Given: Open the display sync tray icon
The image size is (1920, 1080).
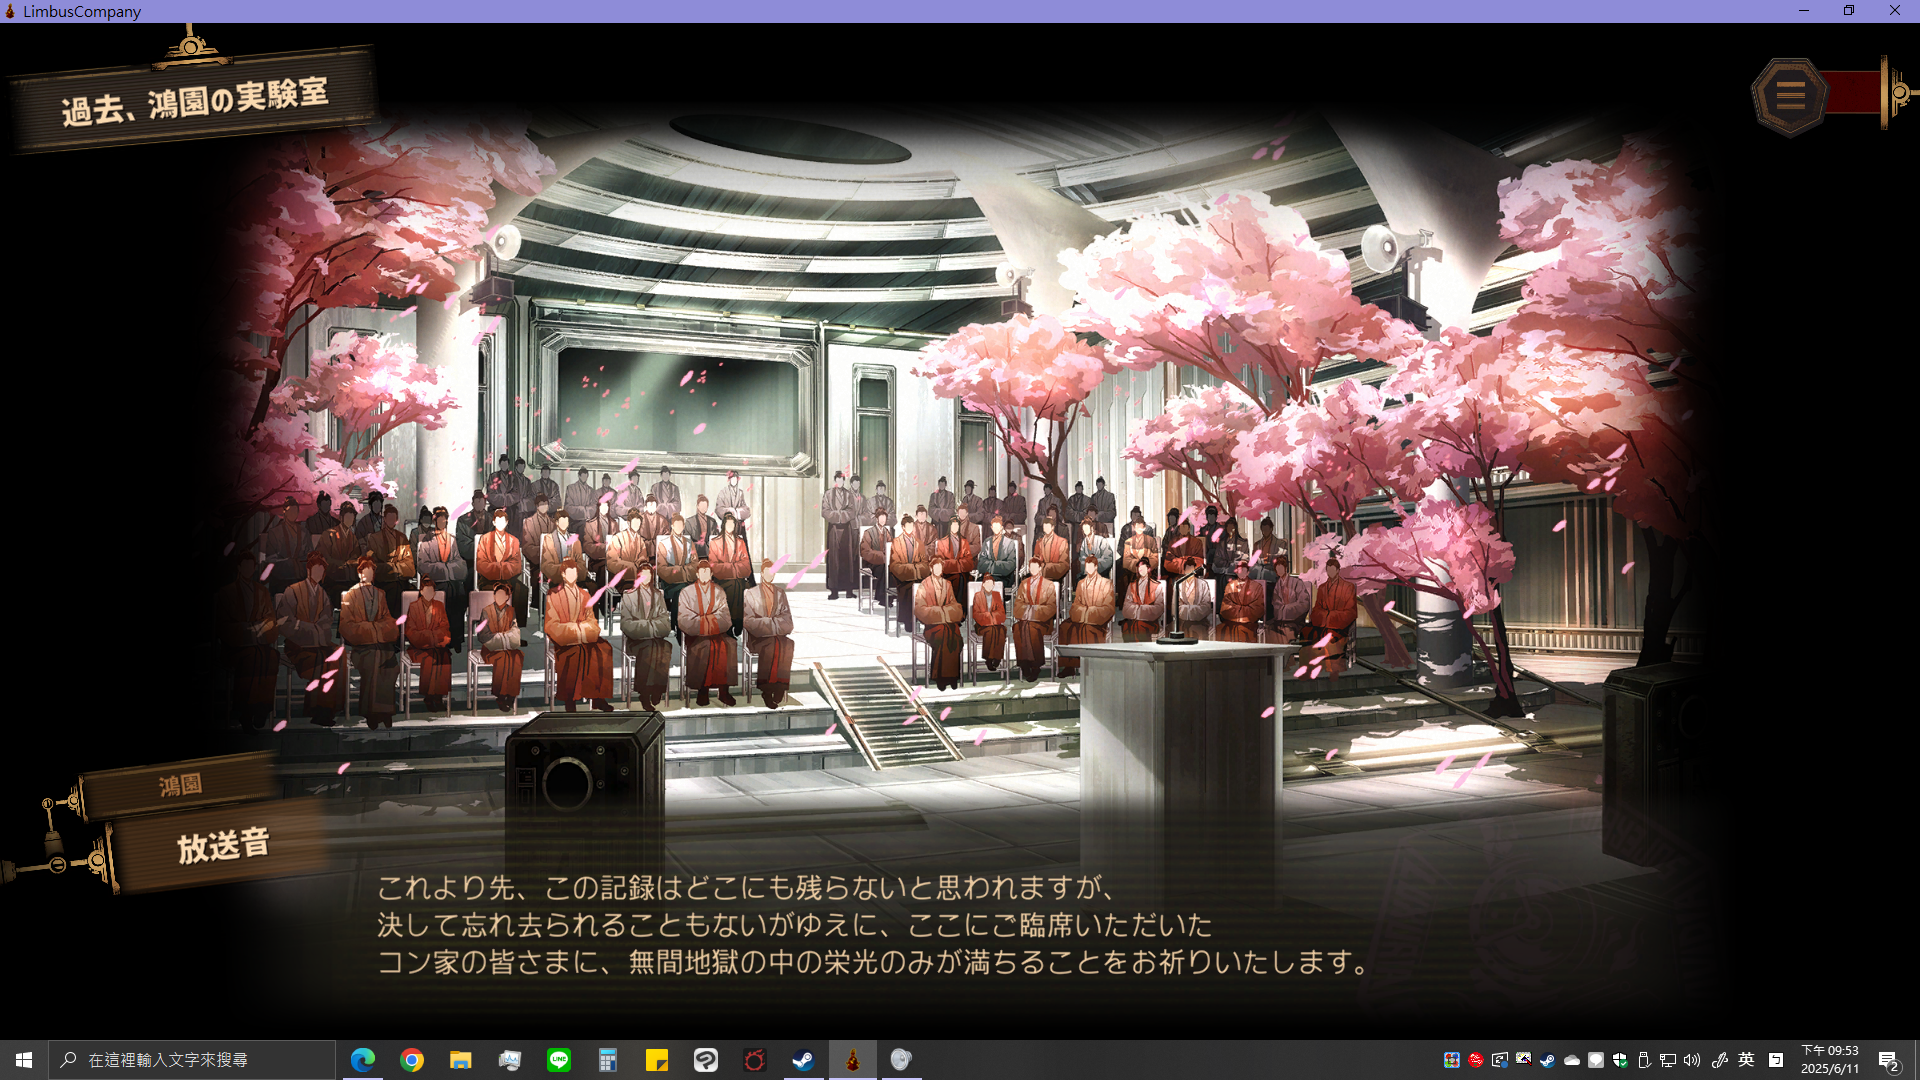Looking at the screenshot, I should click(1500, 1060).
